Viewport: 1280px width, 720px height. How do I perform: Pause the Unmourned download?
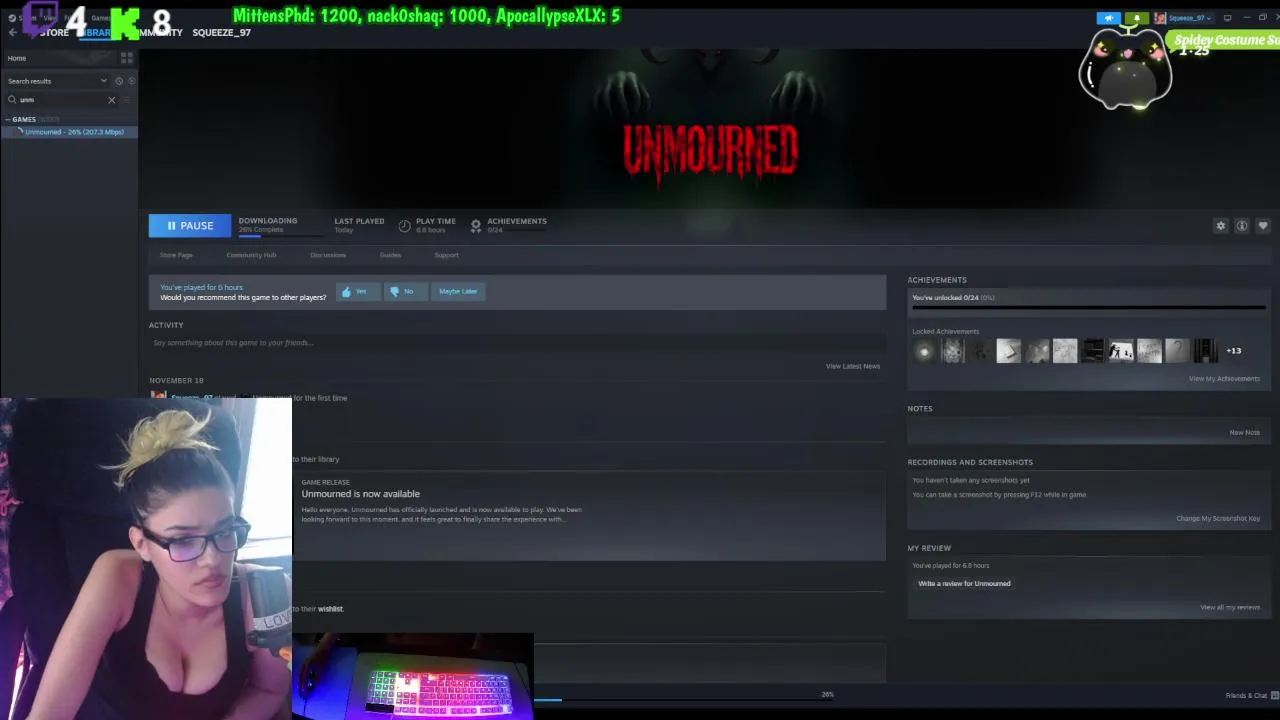tap(190, 226)
